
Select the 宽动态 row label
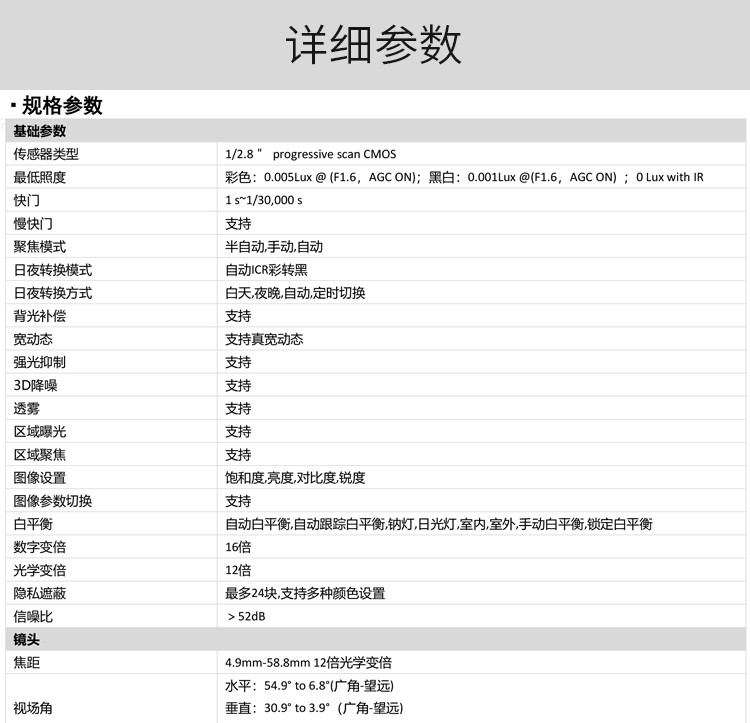coord(33,339)
